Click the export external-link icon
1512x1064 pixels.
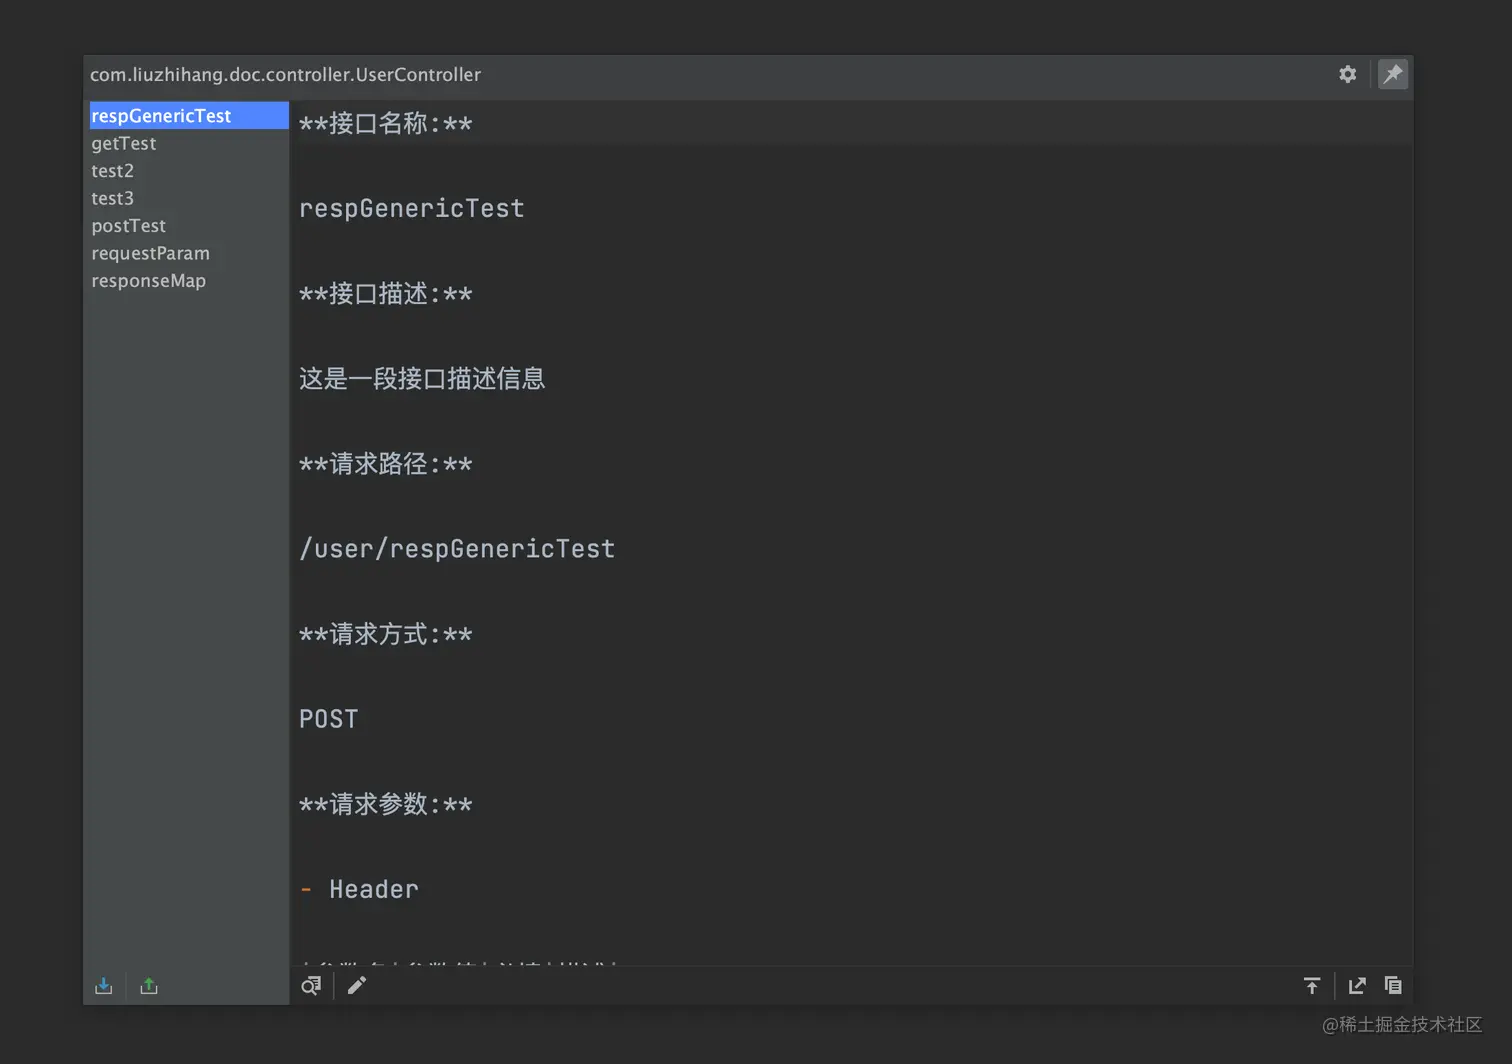click(x=1357, y=986)
